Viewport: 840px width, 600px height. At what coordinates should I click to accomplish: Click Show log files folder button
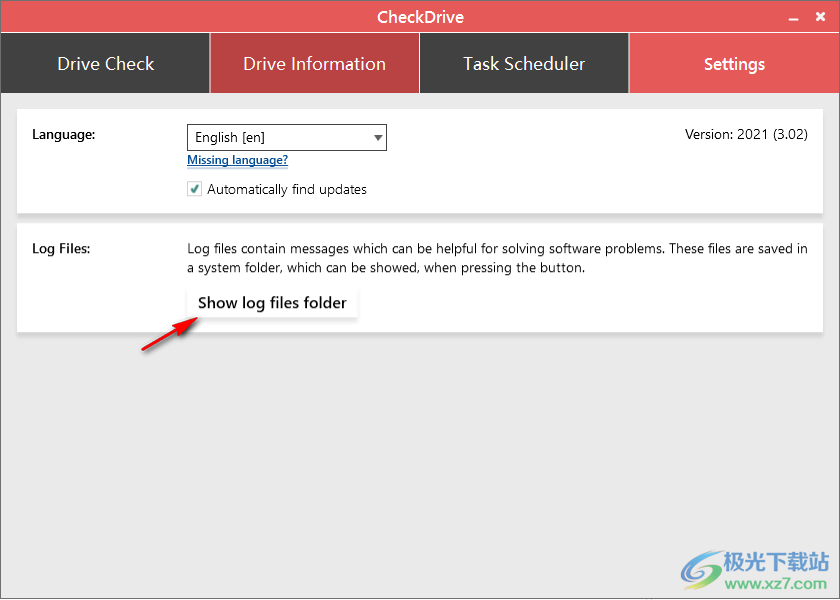pos(272,303)
